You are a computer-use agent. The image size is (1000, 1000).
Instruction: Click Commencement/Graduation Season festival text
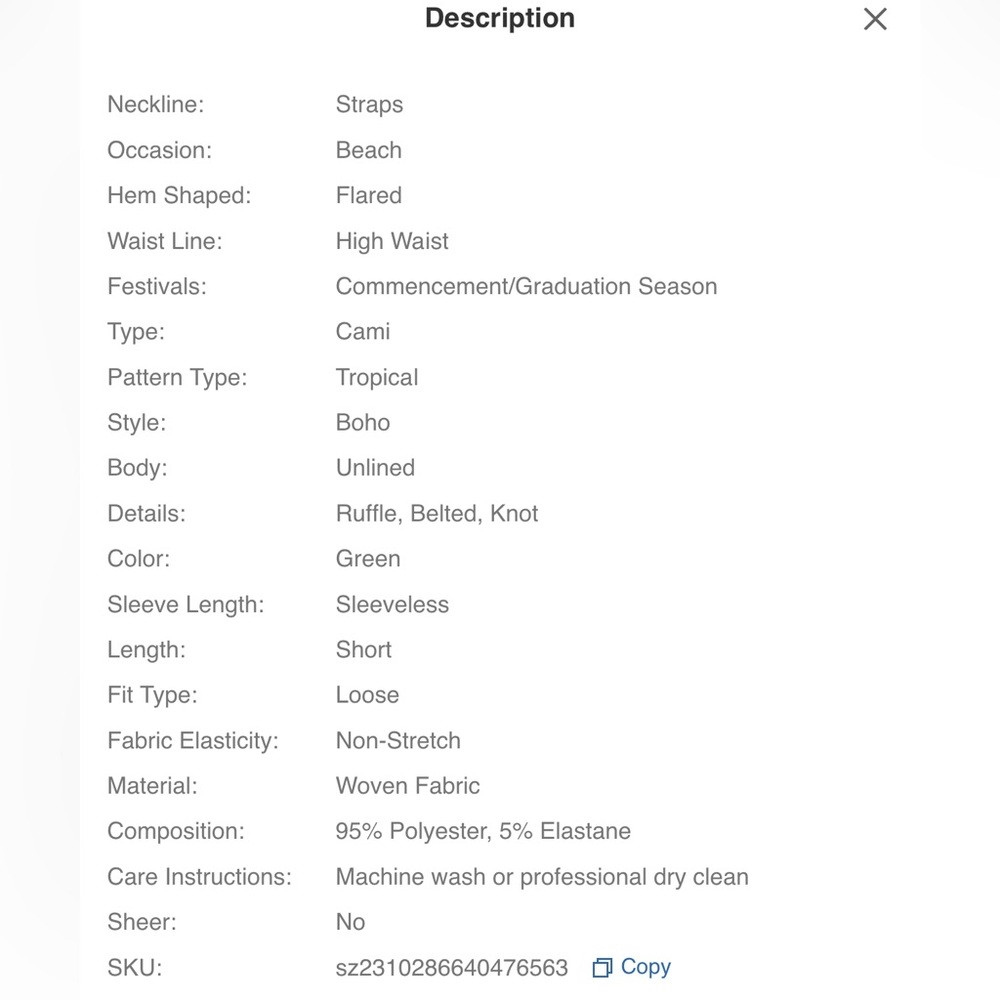tap(526, 286)
